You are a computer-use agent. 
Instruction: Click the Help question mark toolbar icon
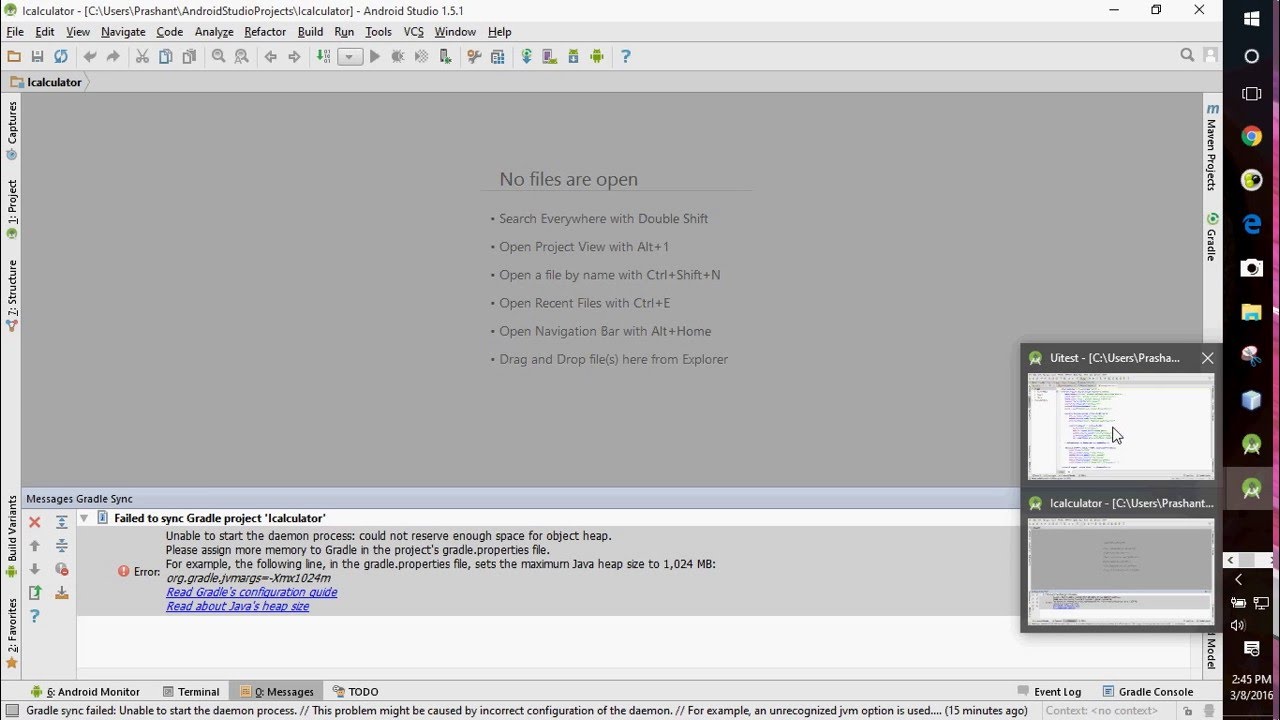(626, 57)
